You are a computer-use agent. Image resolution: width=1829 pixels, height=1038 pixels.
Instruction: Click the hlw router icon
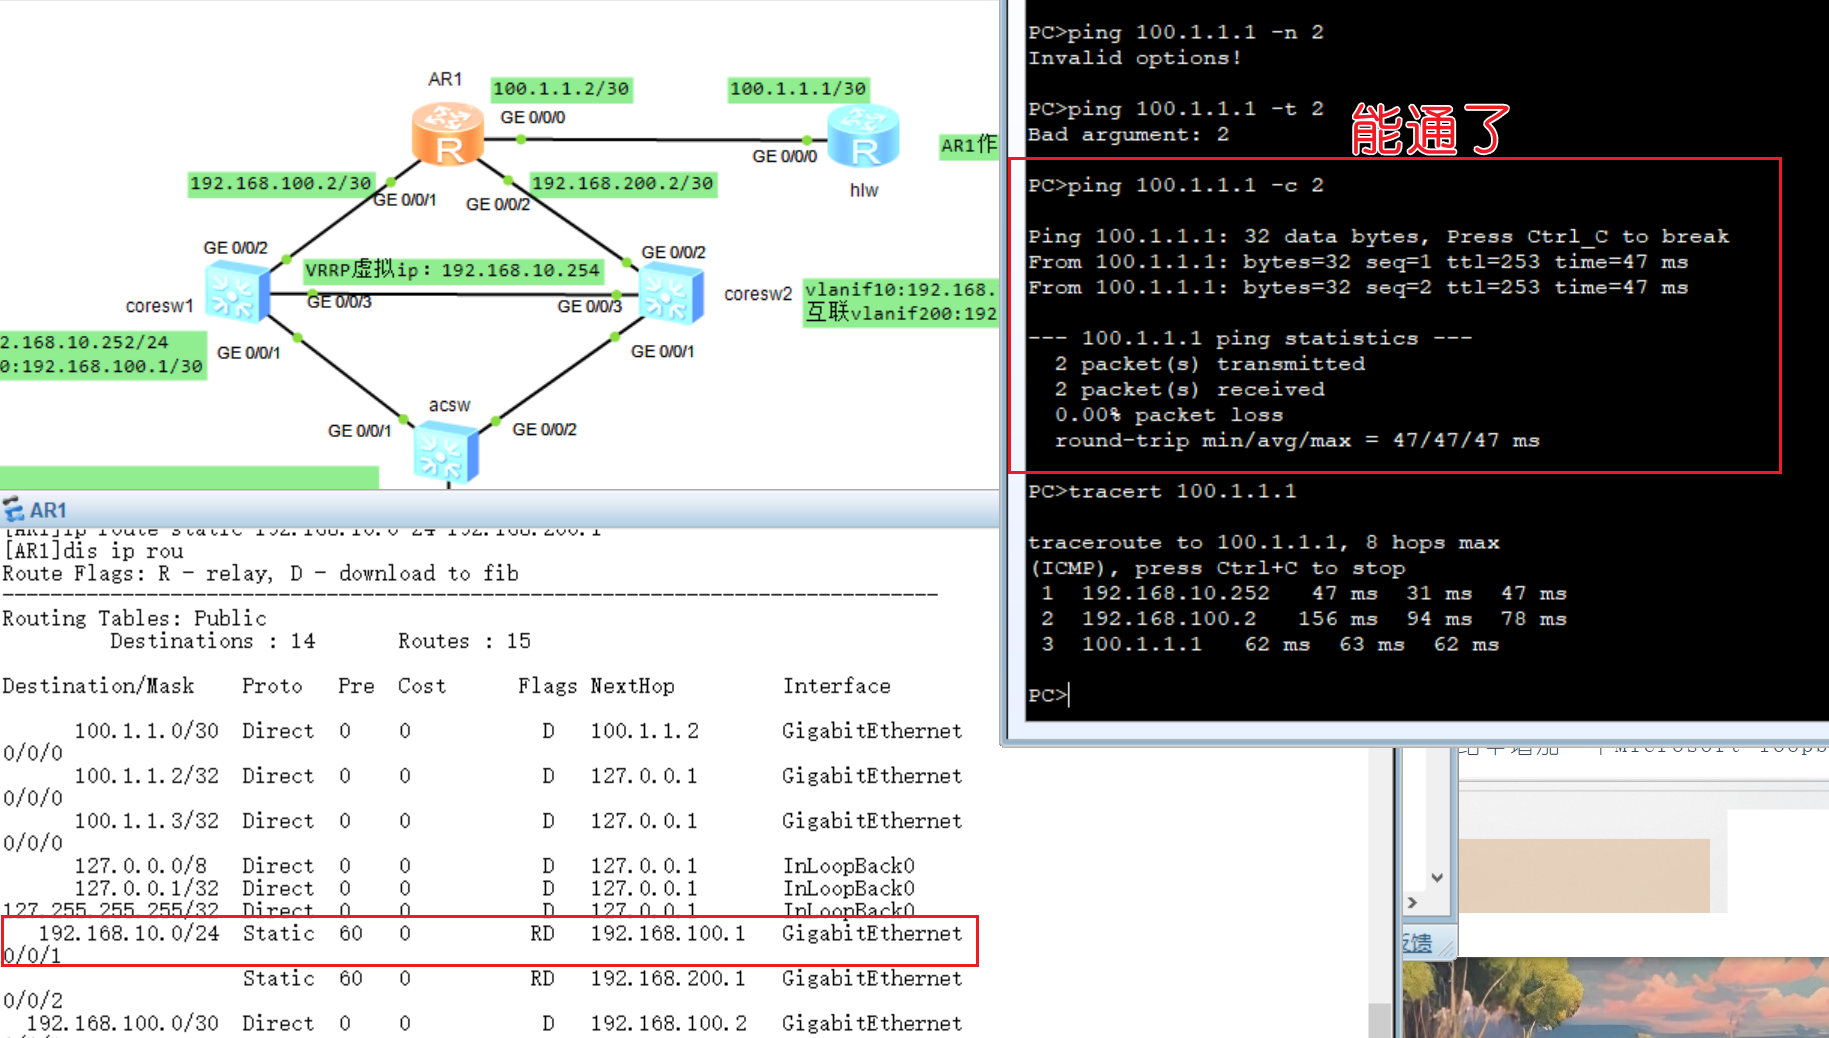click(x=863, y=137)
